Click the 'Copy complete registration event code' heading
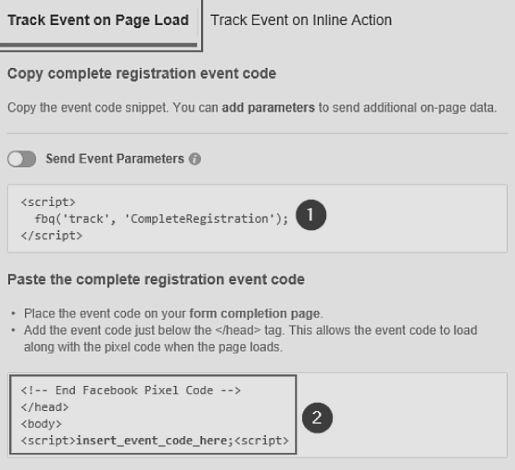The width and height of the screenshot is (515, 470). click(142, 74)
